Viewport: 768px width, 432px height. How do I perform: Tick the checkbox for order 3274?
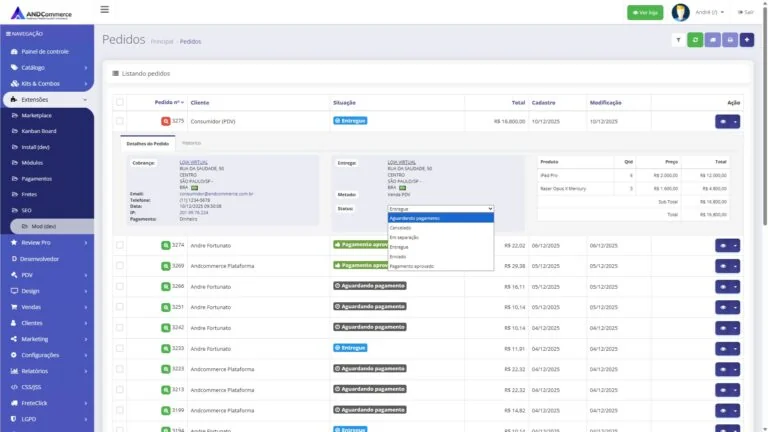tap(120, 245)
